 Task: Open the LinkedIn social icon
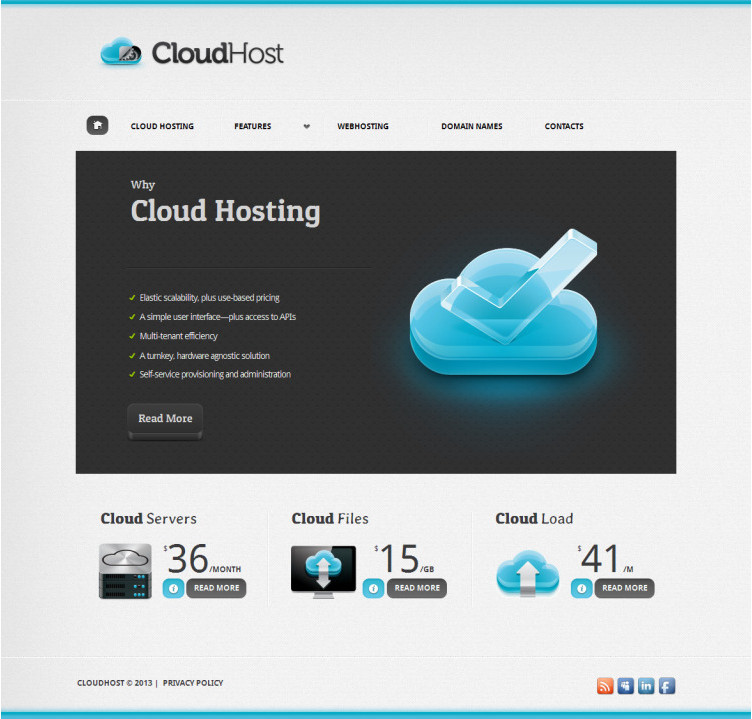coord(646,686)
